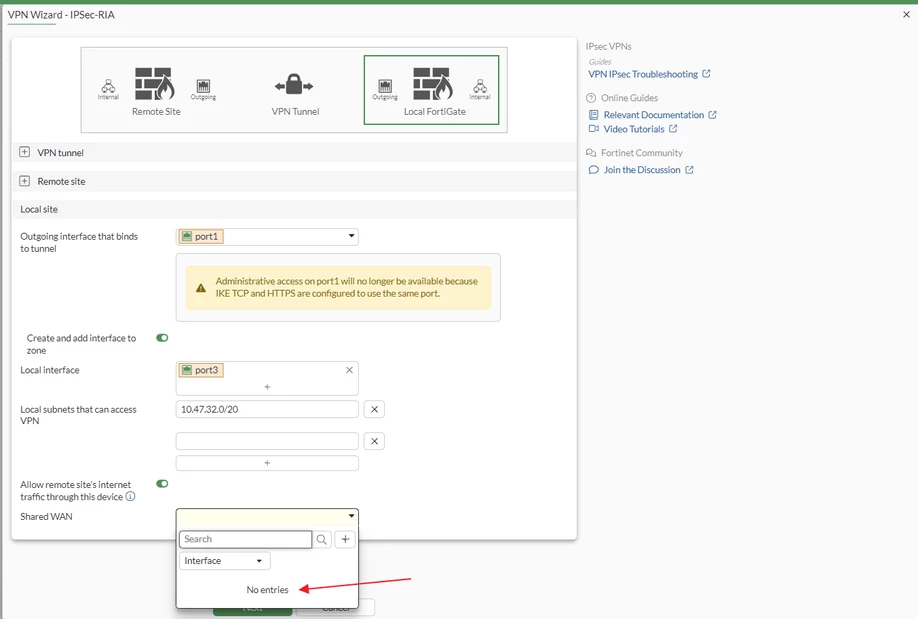Delete the 10.47.32.0/20 subnet entry

pos(374,409)
